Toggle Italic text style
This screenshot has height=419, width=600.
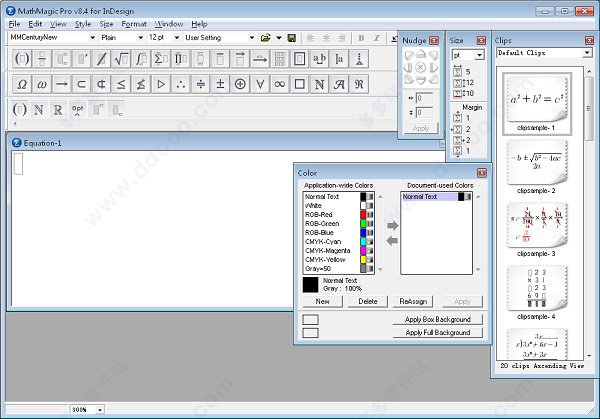[377, 38]
